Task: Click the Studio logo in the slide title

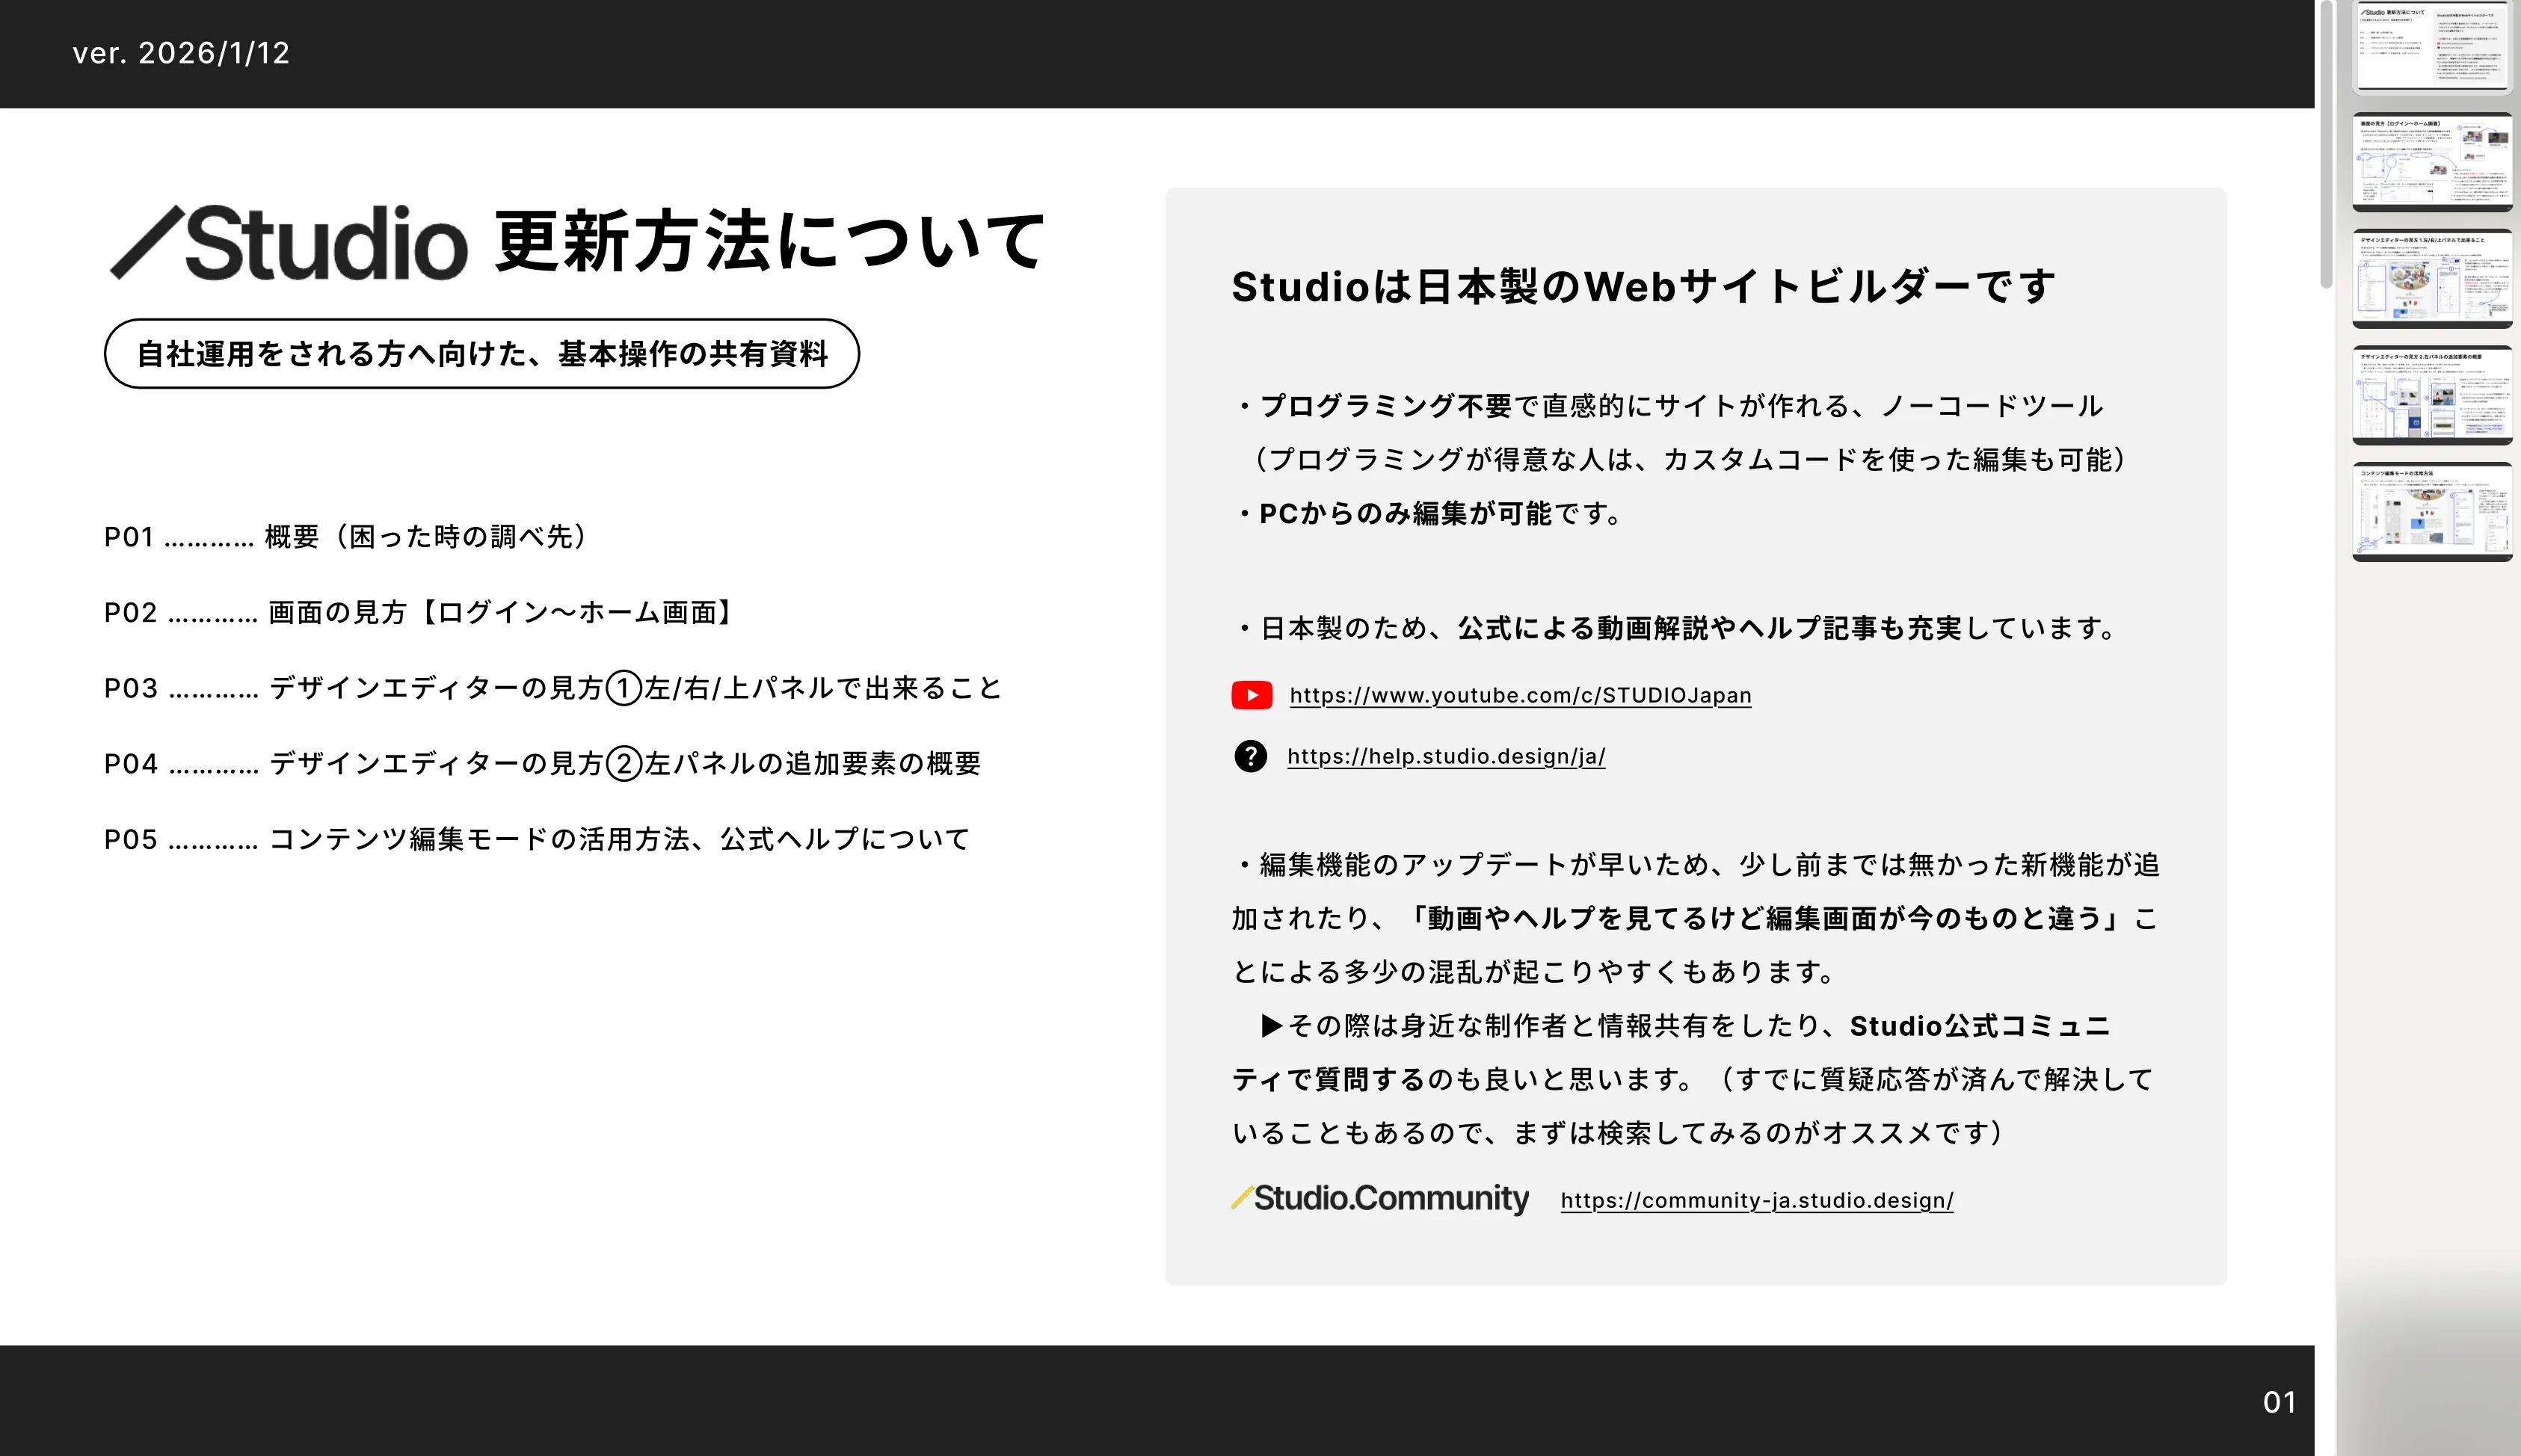Action: [x=288, y=242]
